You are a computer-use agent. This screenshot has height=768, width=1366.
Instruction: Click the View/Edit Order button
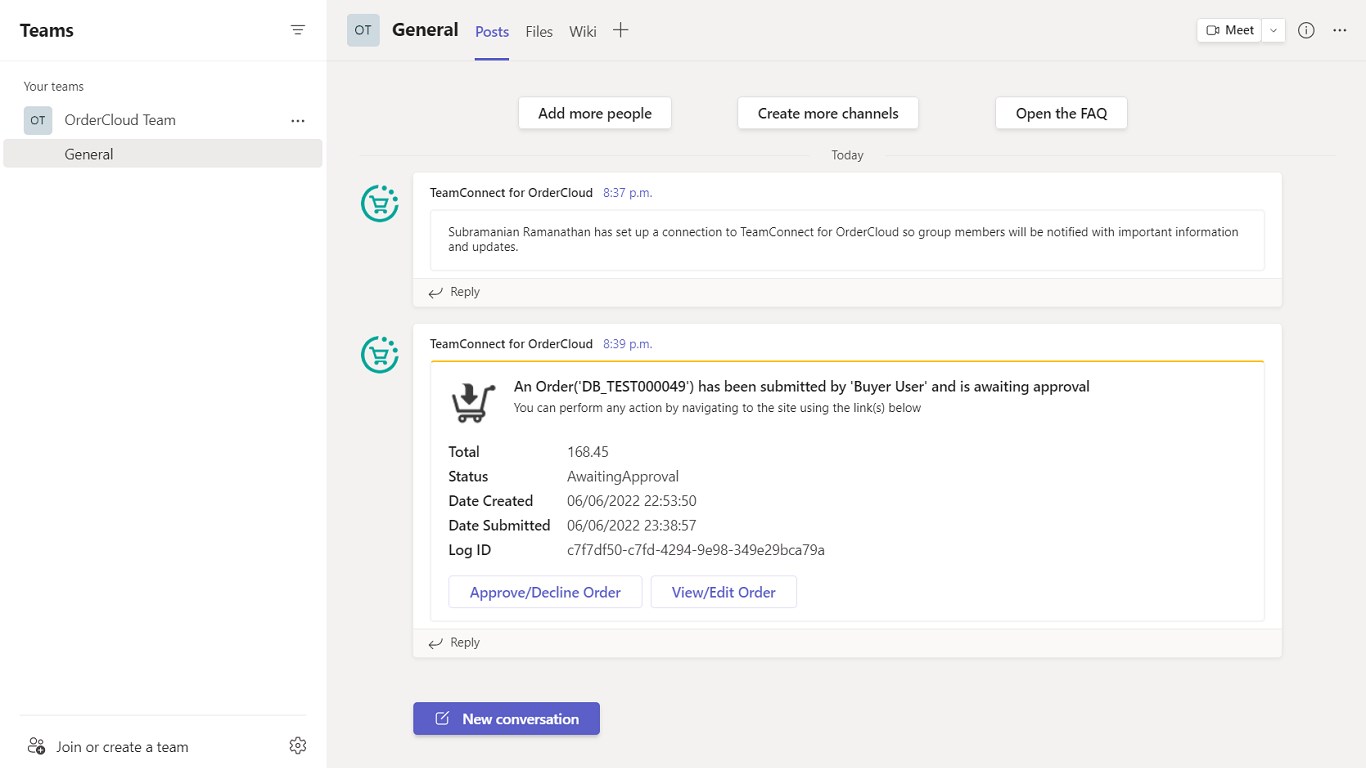(723, 592)
